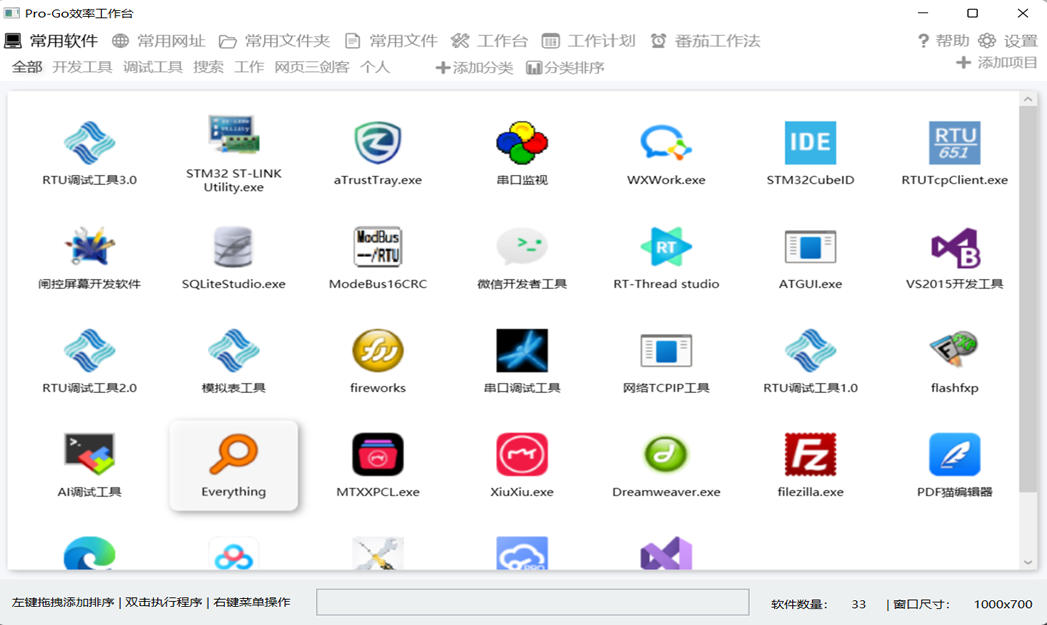Image resolution: width=1047 pixels, height=625 pixels.
Task: Launch Dreamweaver.exe
Action: pyautogui.click(x=664, y=463)
